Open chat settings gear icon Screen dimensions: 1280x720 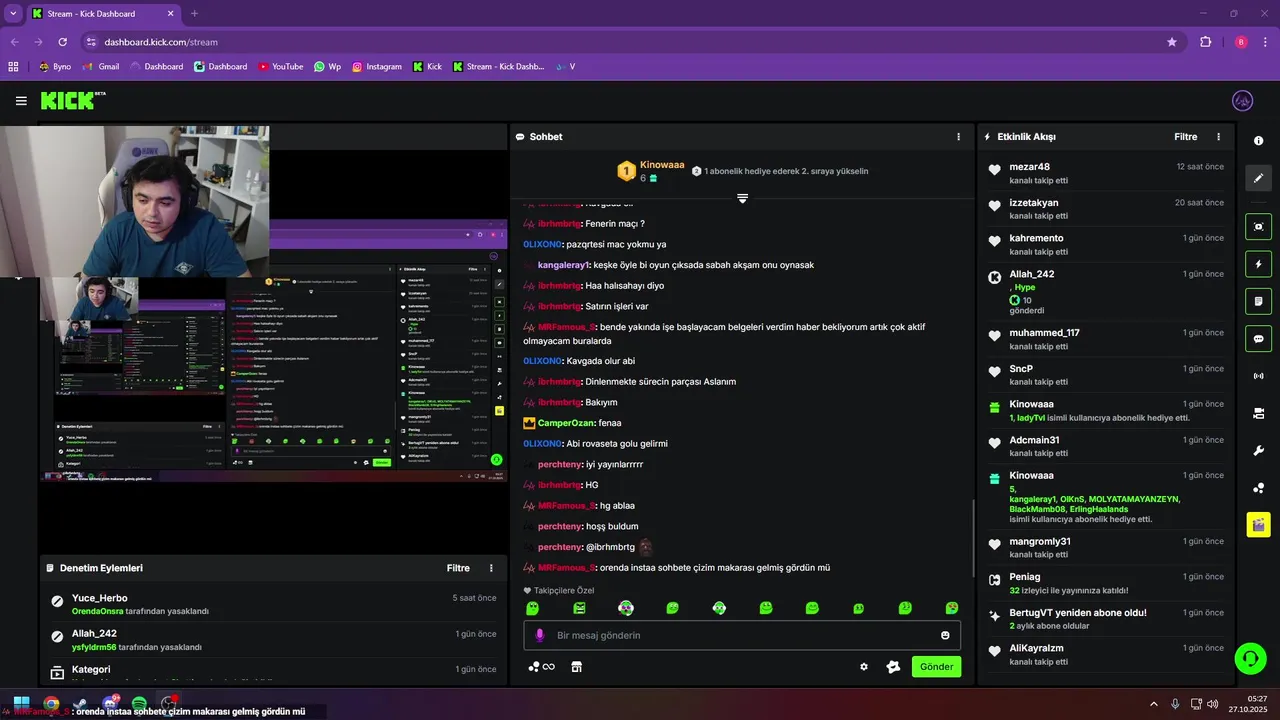coord(864,667)
